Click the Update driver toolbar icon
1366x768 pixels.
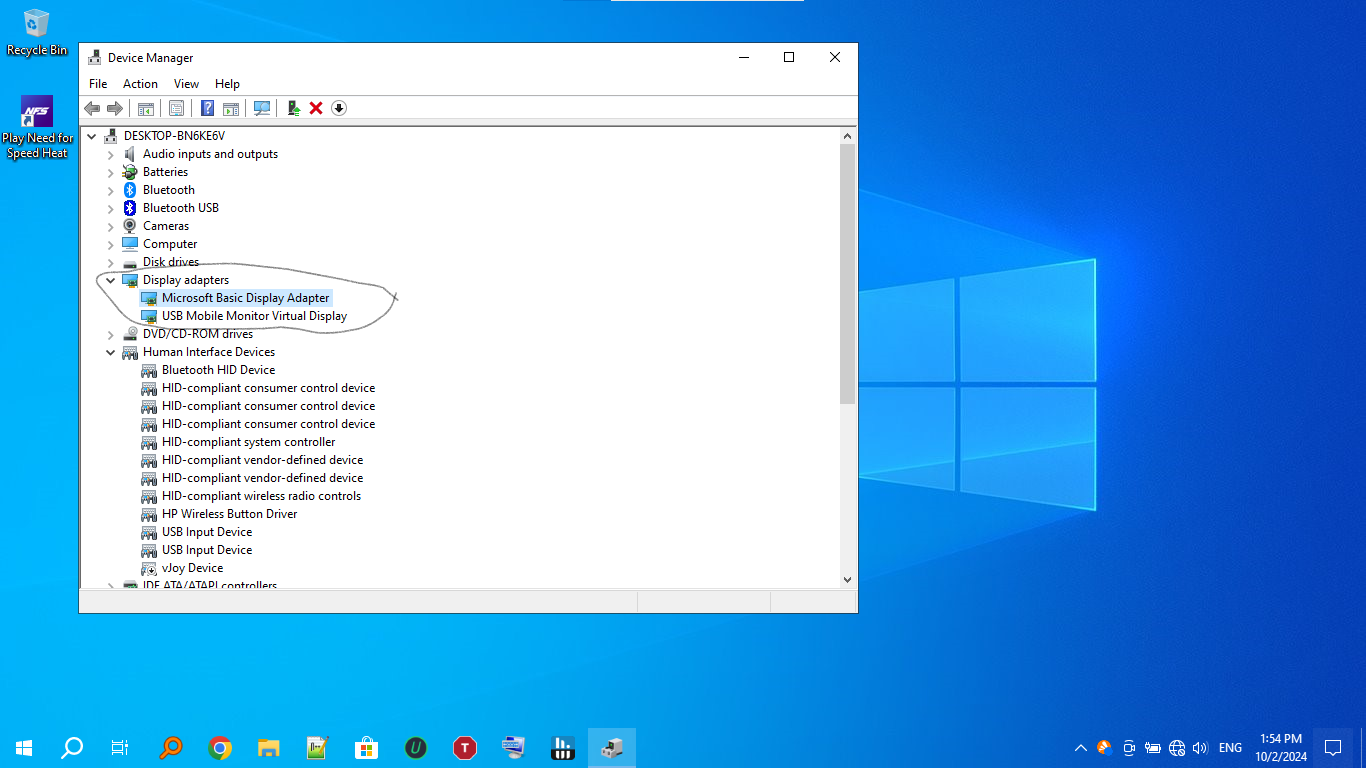point(293,108)
